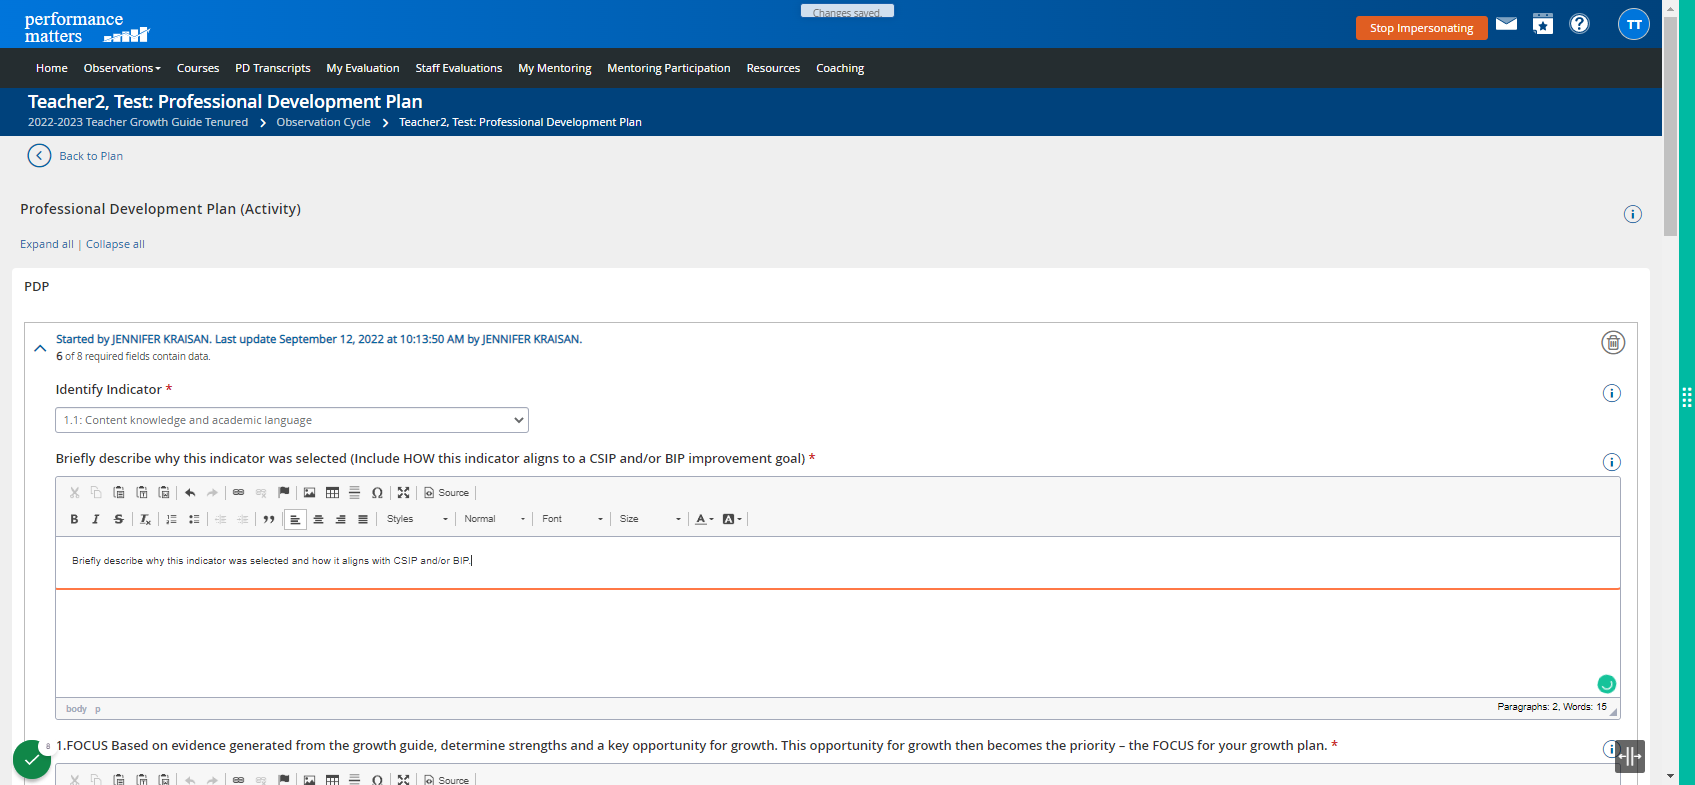Go to Home in navigation bar

[x=52, y=68]
